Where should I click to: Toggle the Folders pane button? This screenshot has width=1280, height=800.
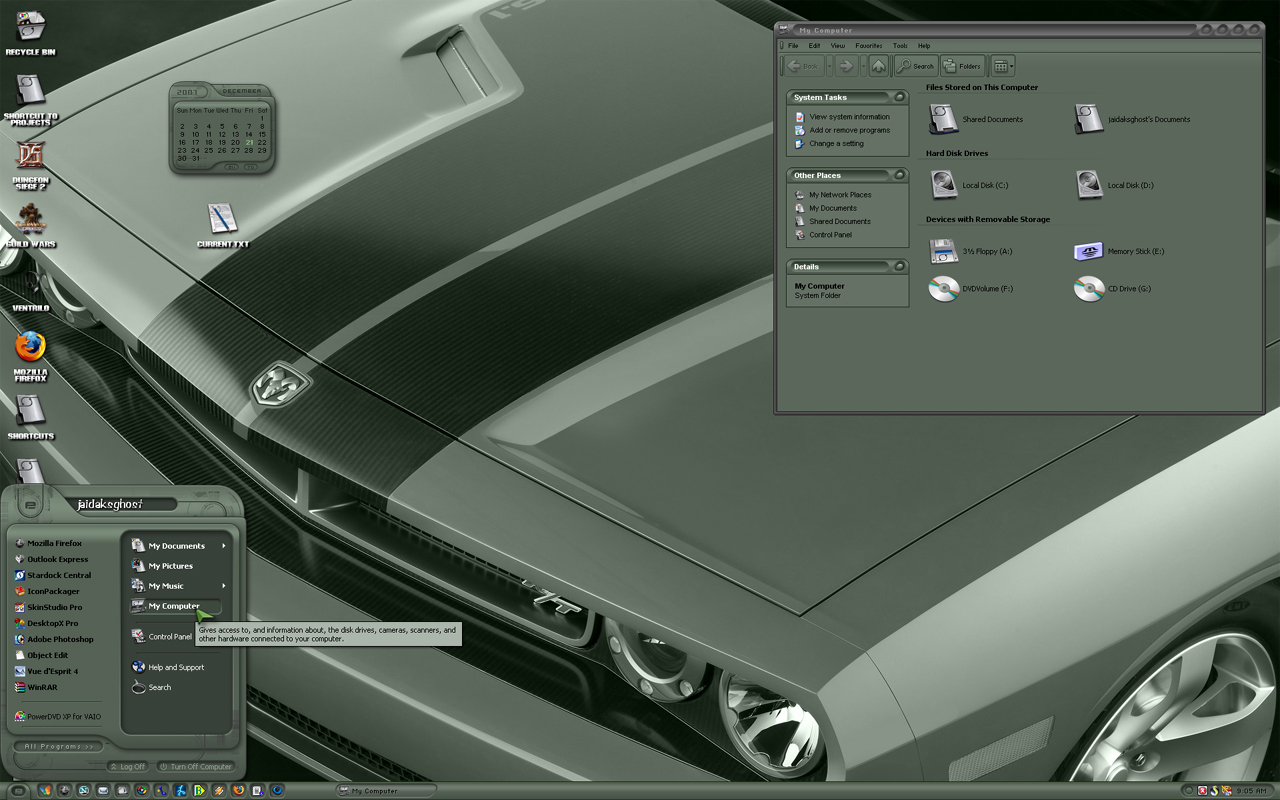tap(963, 66)
